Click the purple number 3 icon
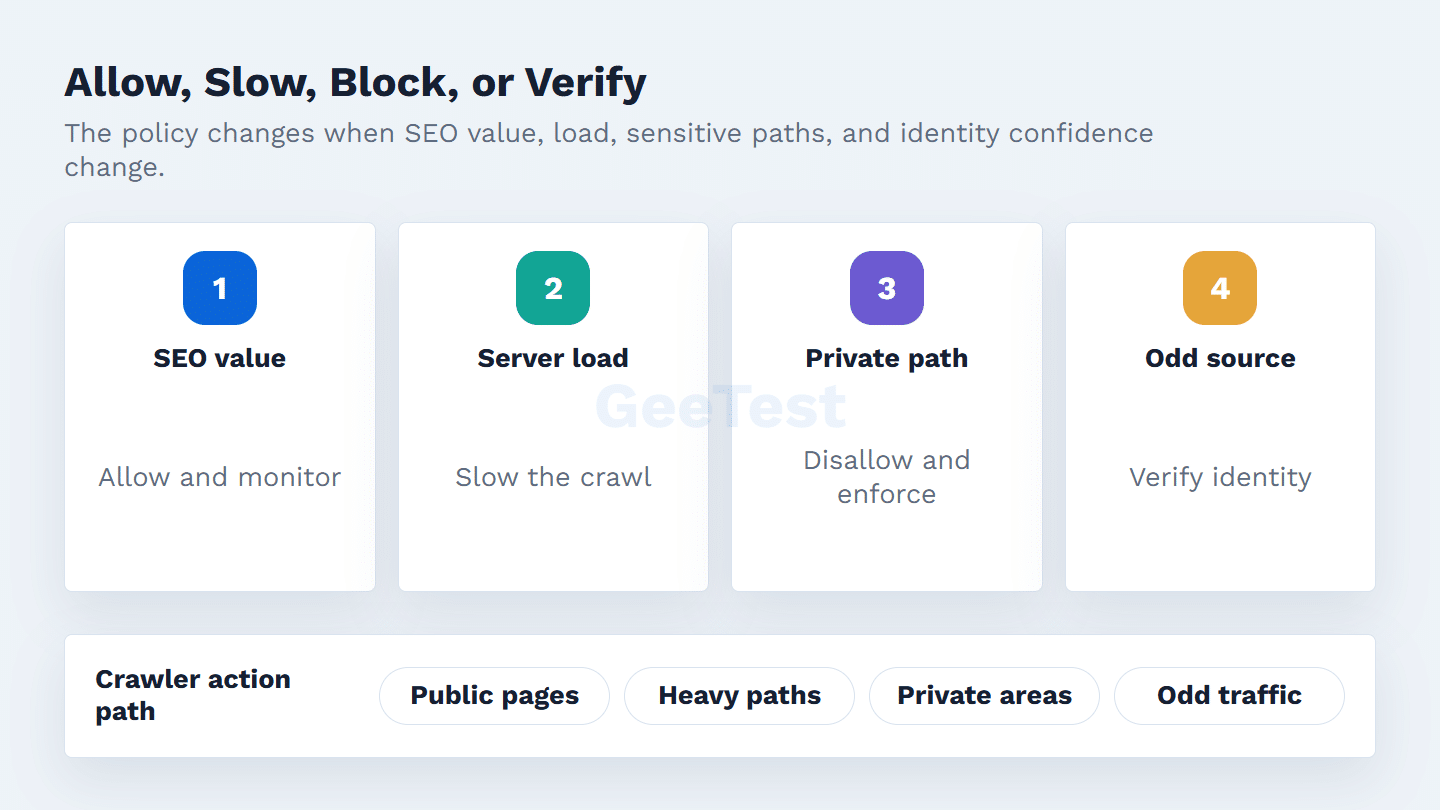Image resolution: width=1440 pixels, height=810 pixels. 887,288
